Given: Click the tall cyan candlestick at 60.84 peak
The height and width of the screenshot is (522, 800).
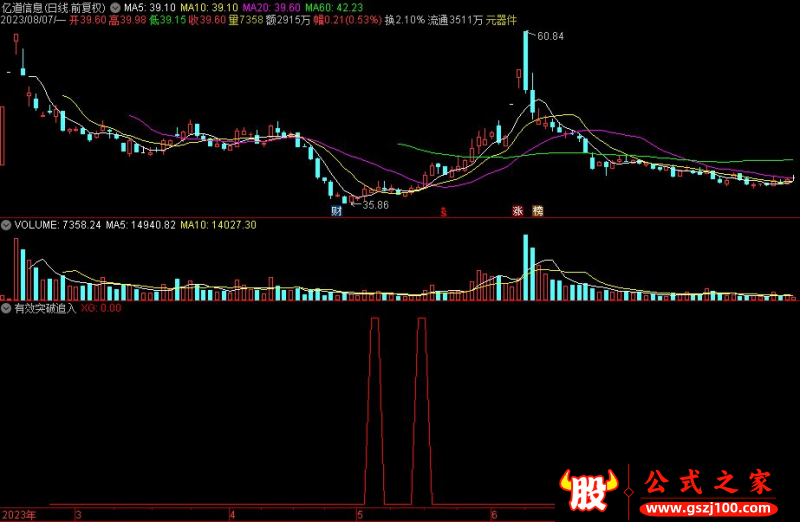Looking at the screenshot, I should tap(526, 61).
